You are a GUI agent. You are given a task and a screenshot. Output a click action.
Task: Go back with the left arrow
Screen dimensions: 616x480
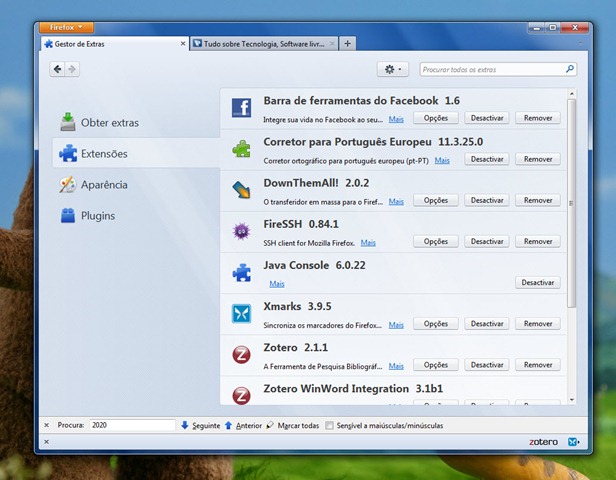click(x=57, y=69)
